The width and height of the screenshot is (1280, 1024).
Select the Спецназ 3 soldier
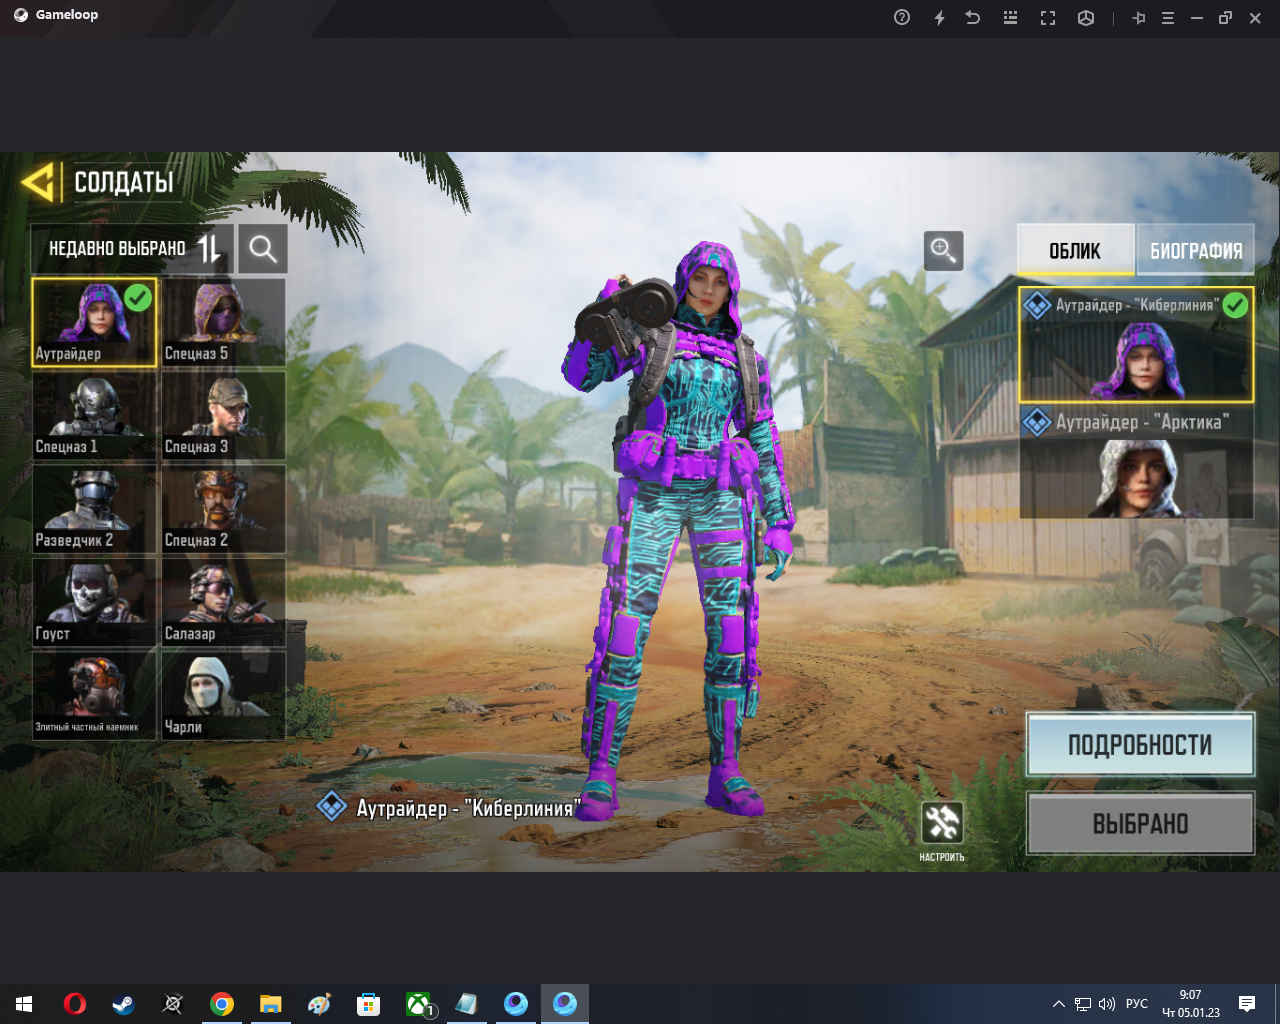pyautogui.click(x=224, y=415)
